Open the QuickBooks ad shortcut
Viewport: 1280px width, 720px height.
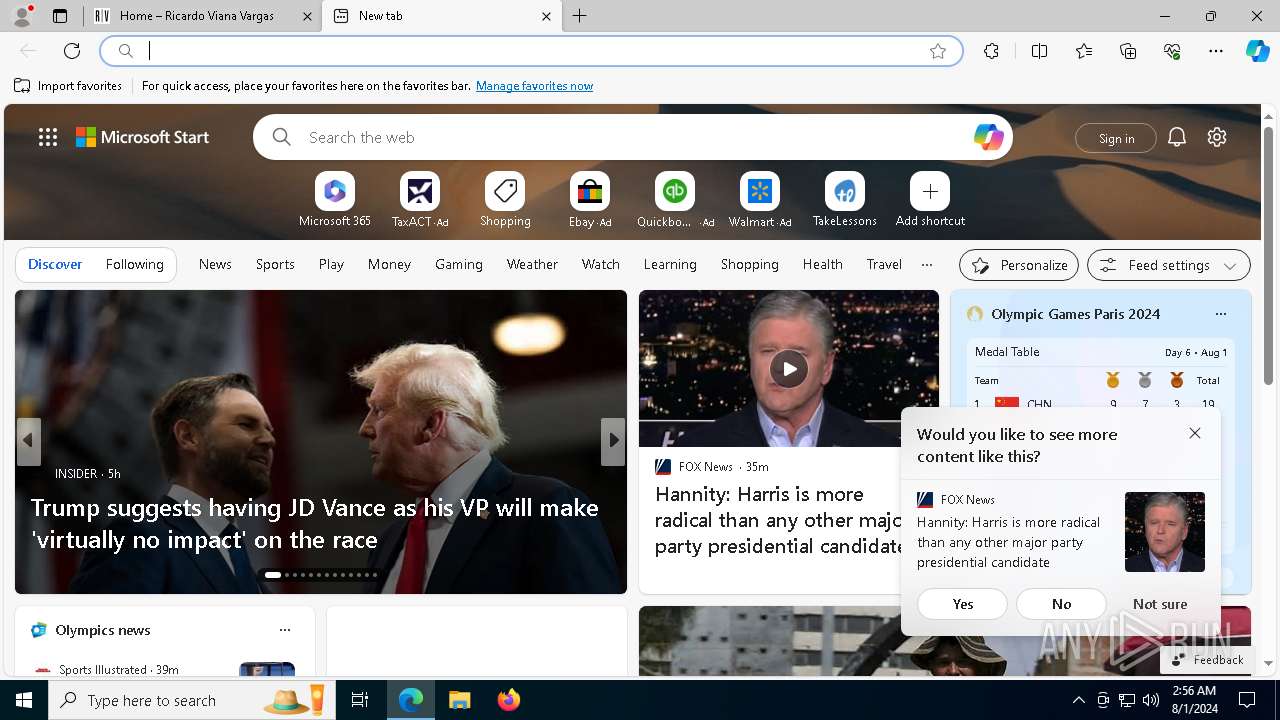(x=675, y=201)
